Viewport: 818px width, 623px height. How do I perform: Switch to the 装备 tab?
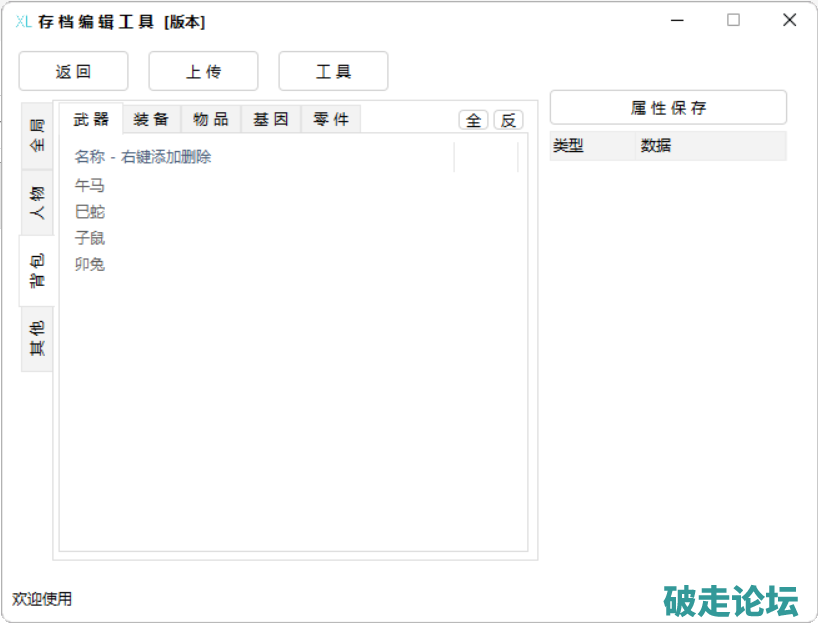coord(151,119)
